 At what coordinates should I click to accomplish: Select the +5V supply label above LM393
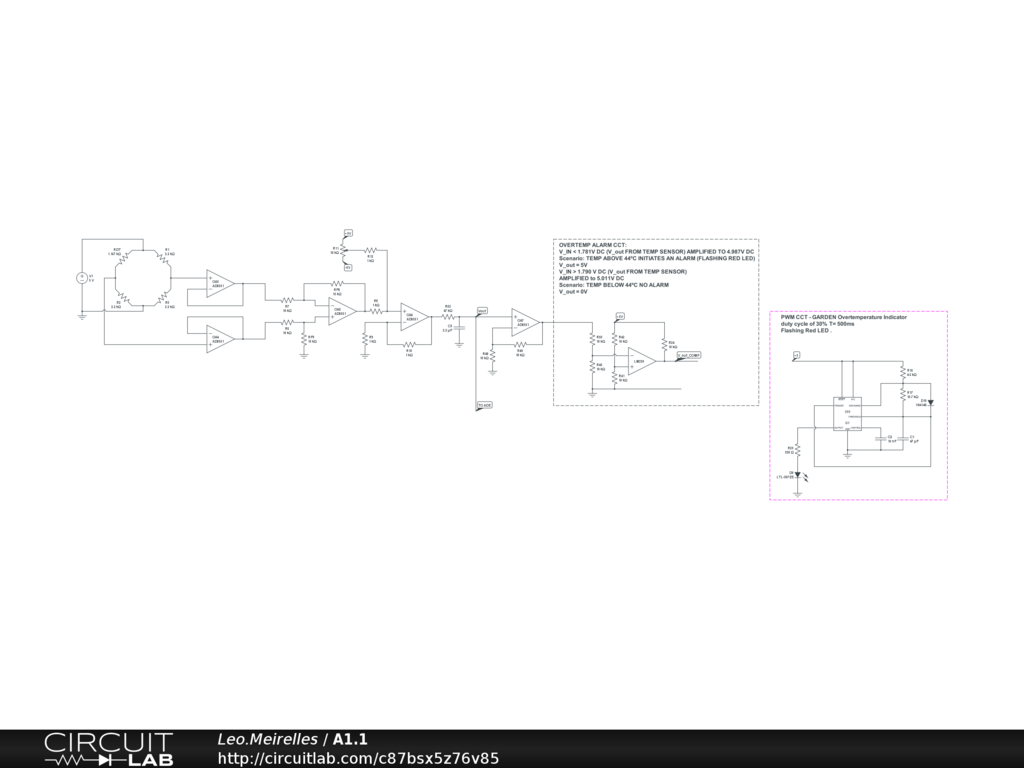coord(620,315)
